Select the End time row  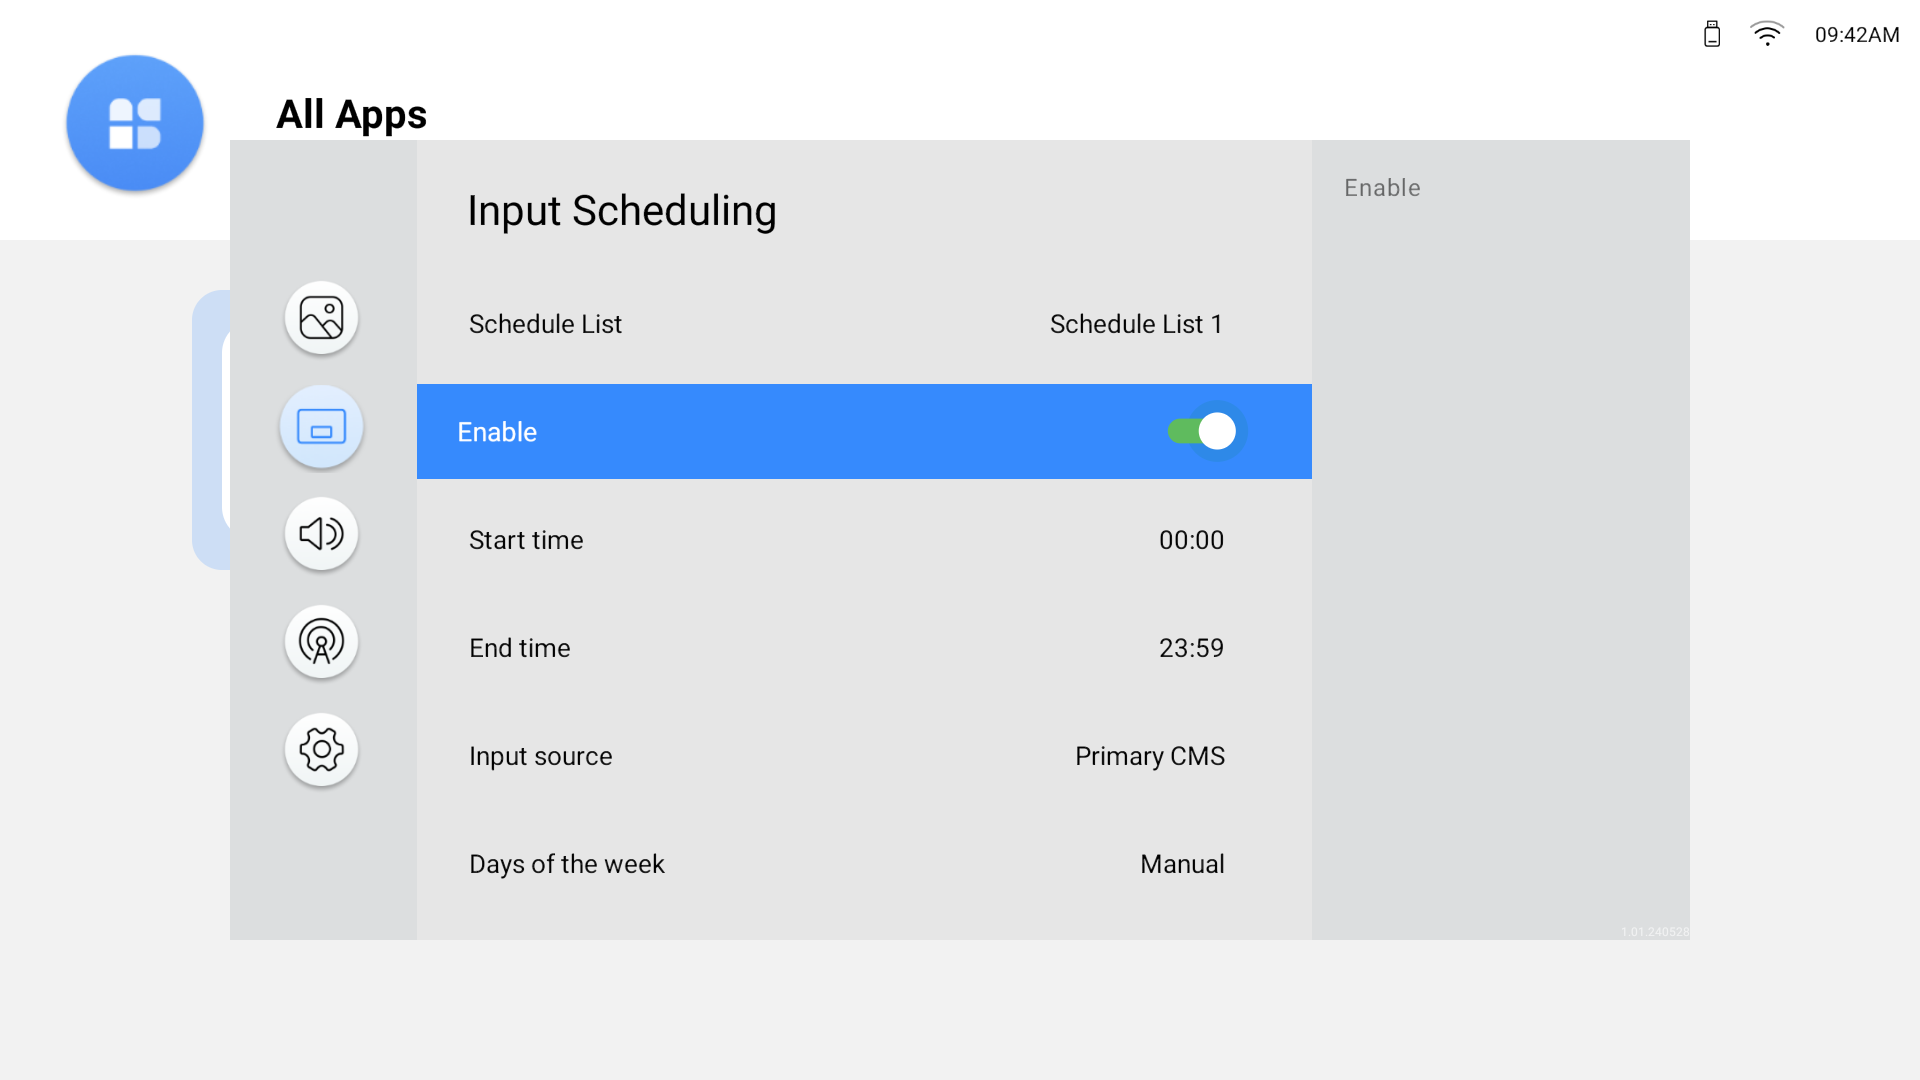(x=864, y=648)
